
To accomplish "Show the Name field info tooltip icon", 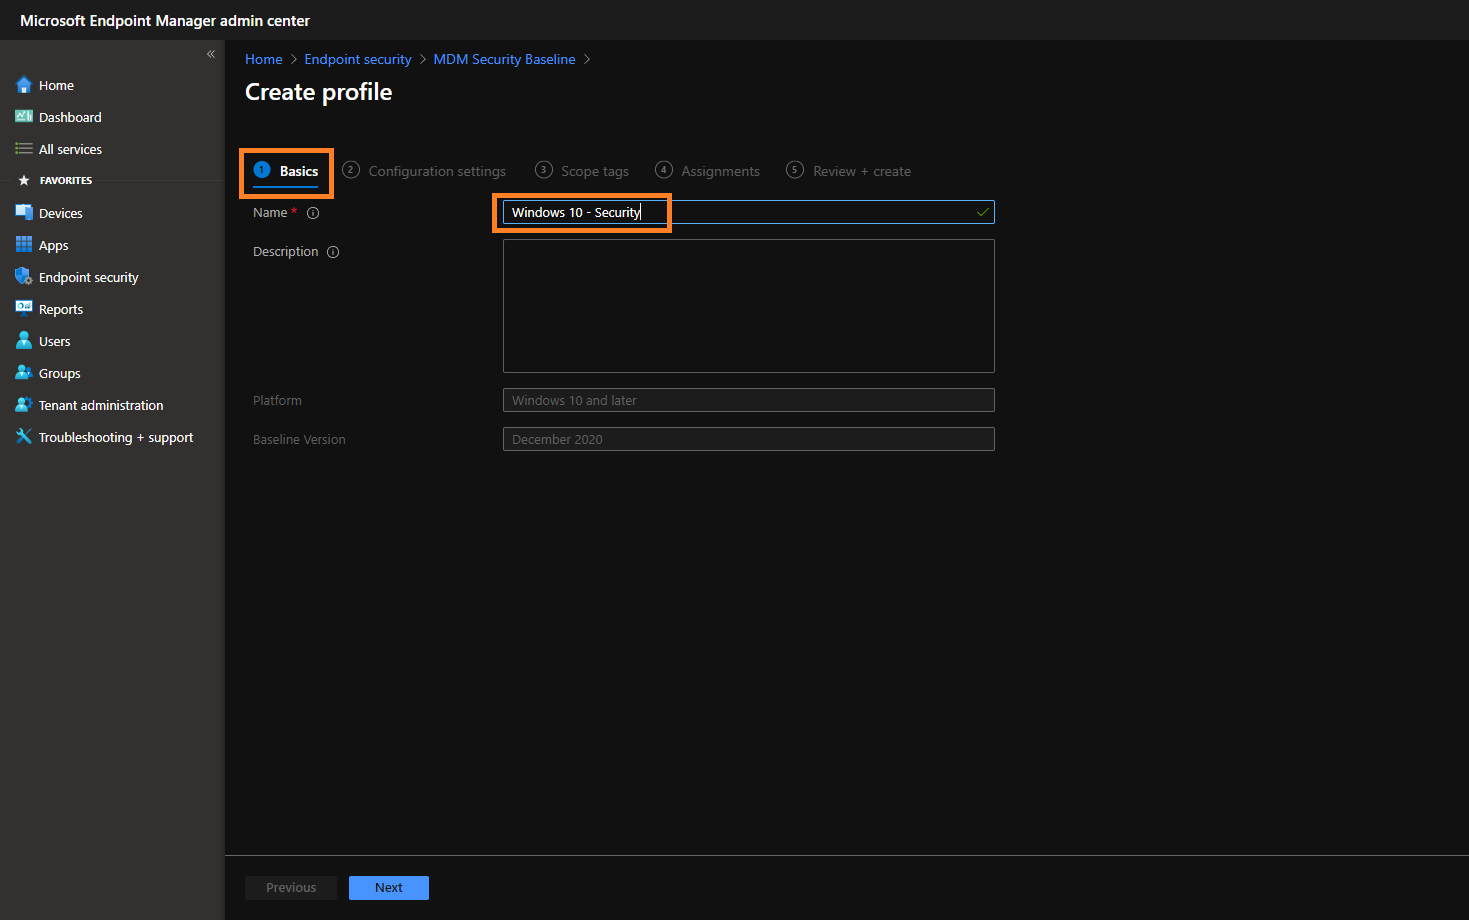I will 313,213.
